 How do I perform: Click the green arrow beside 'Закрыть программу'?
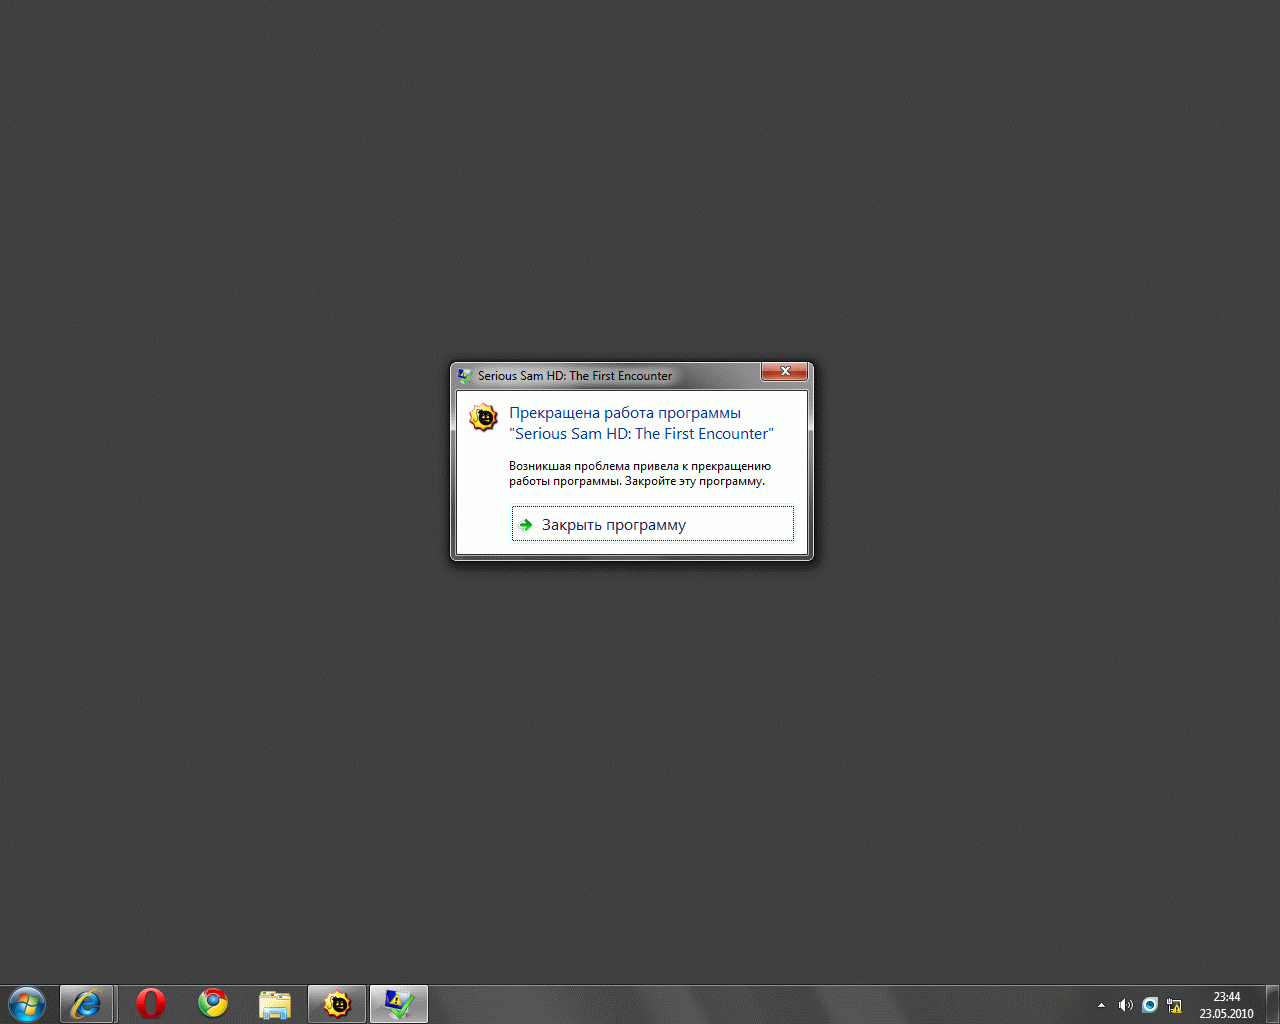coord(526,525)
